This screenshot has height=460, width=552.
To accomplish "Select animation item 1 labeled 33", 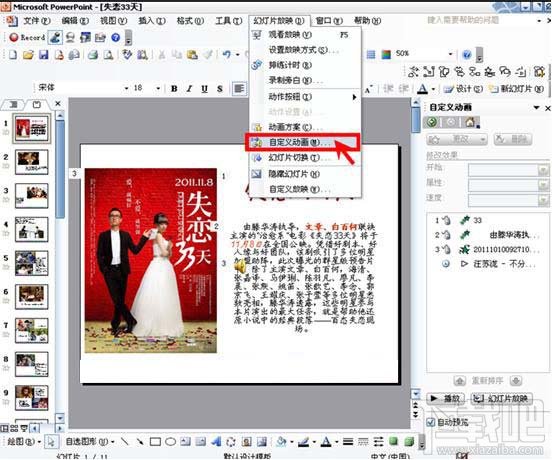I will (x=487, y=220).
